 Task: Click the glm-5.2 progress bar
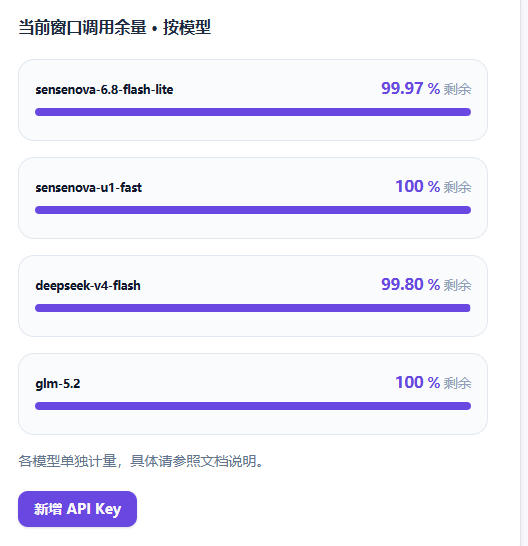click(x=253, y=406)
